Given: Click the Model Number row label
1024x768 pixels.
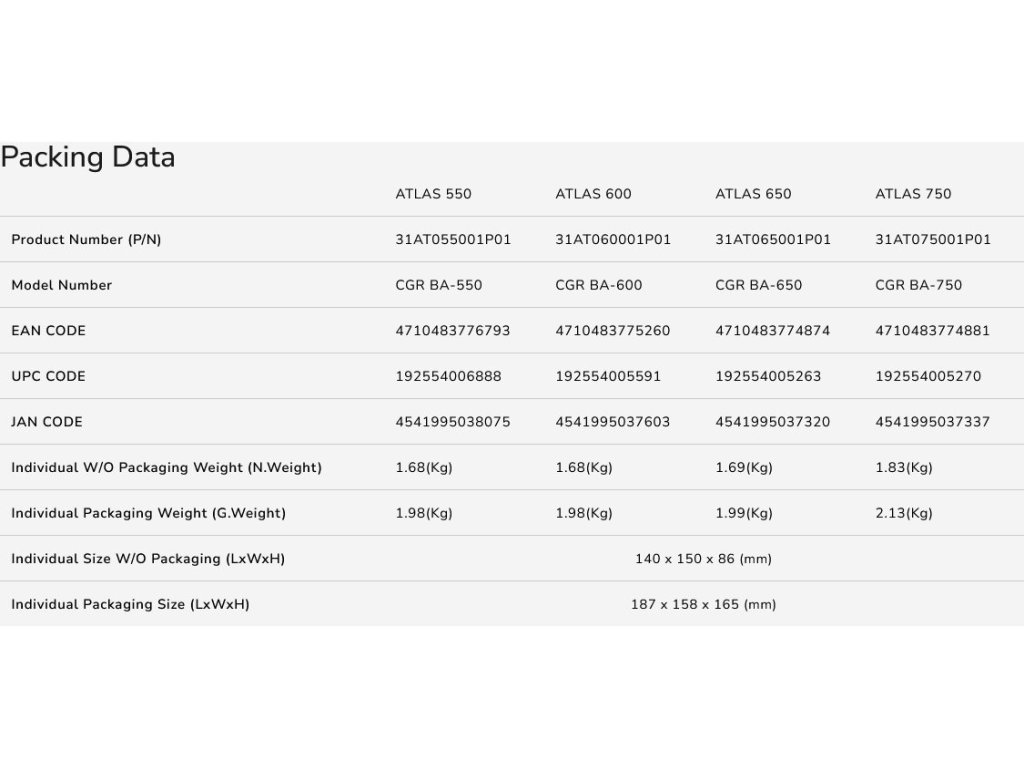Looking at the screenshot, I should point(61,285).
